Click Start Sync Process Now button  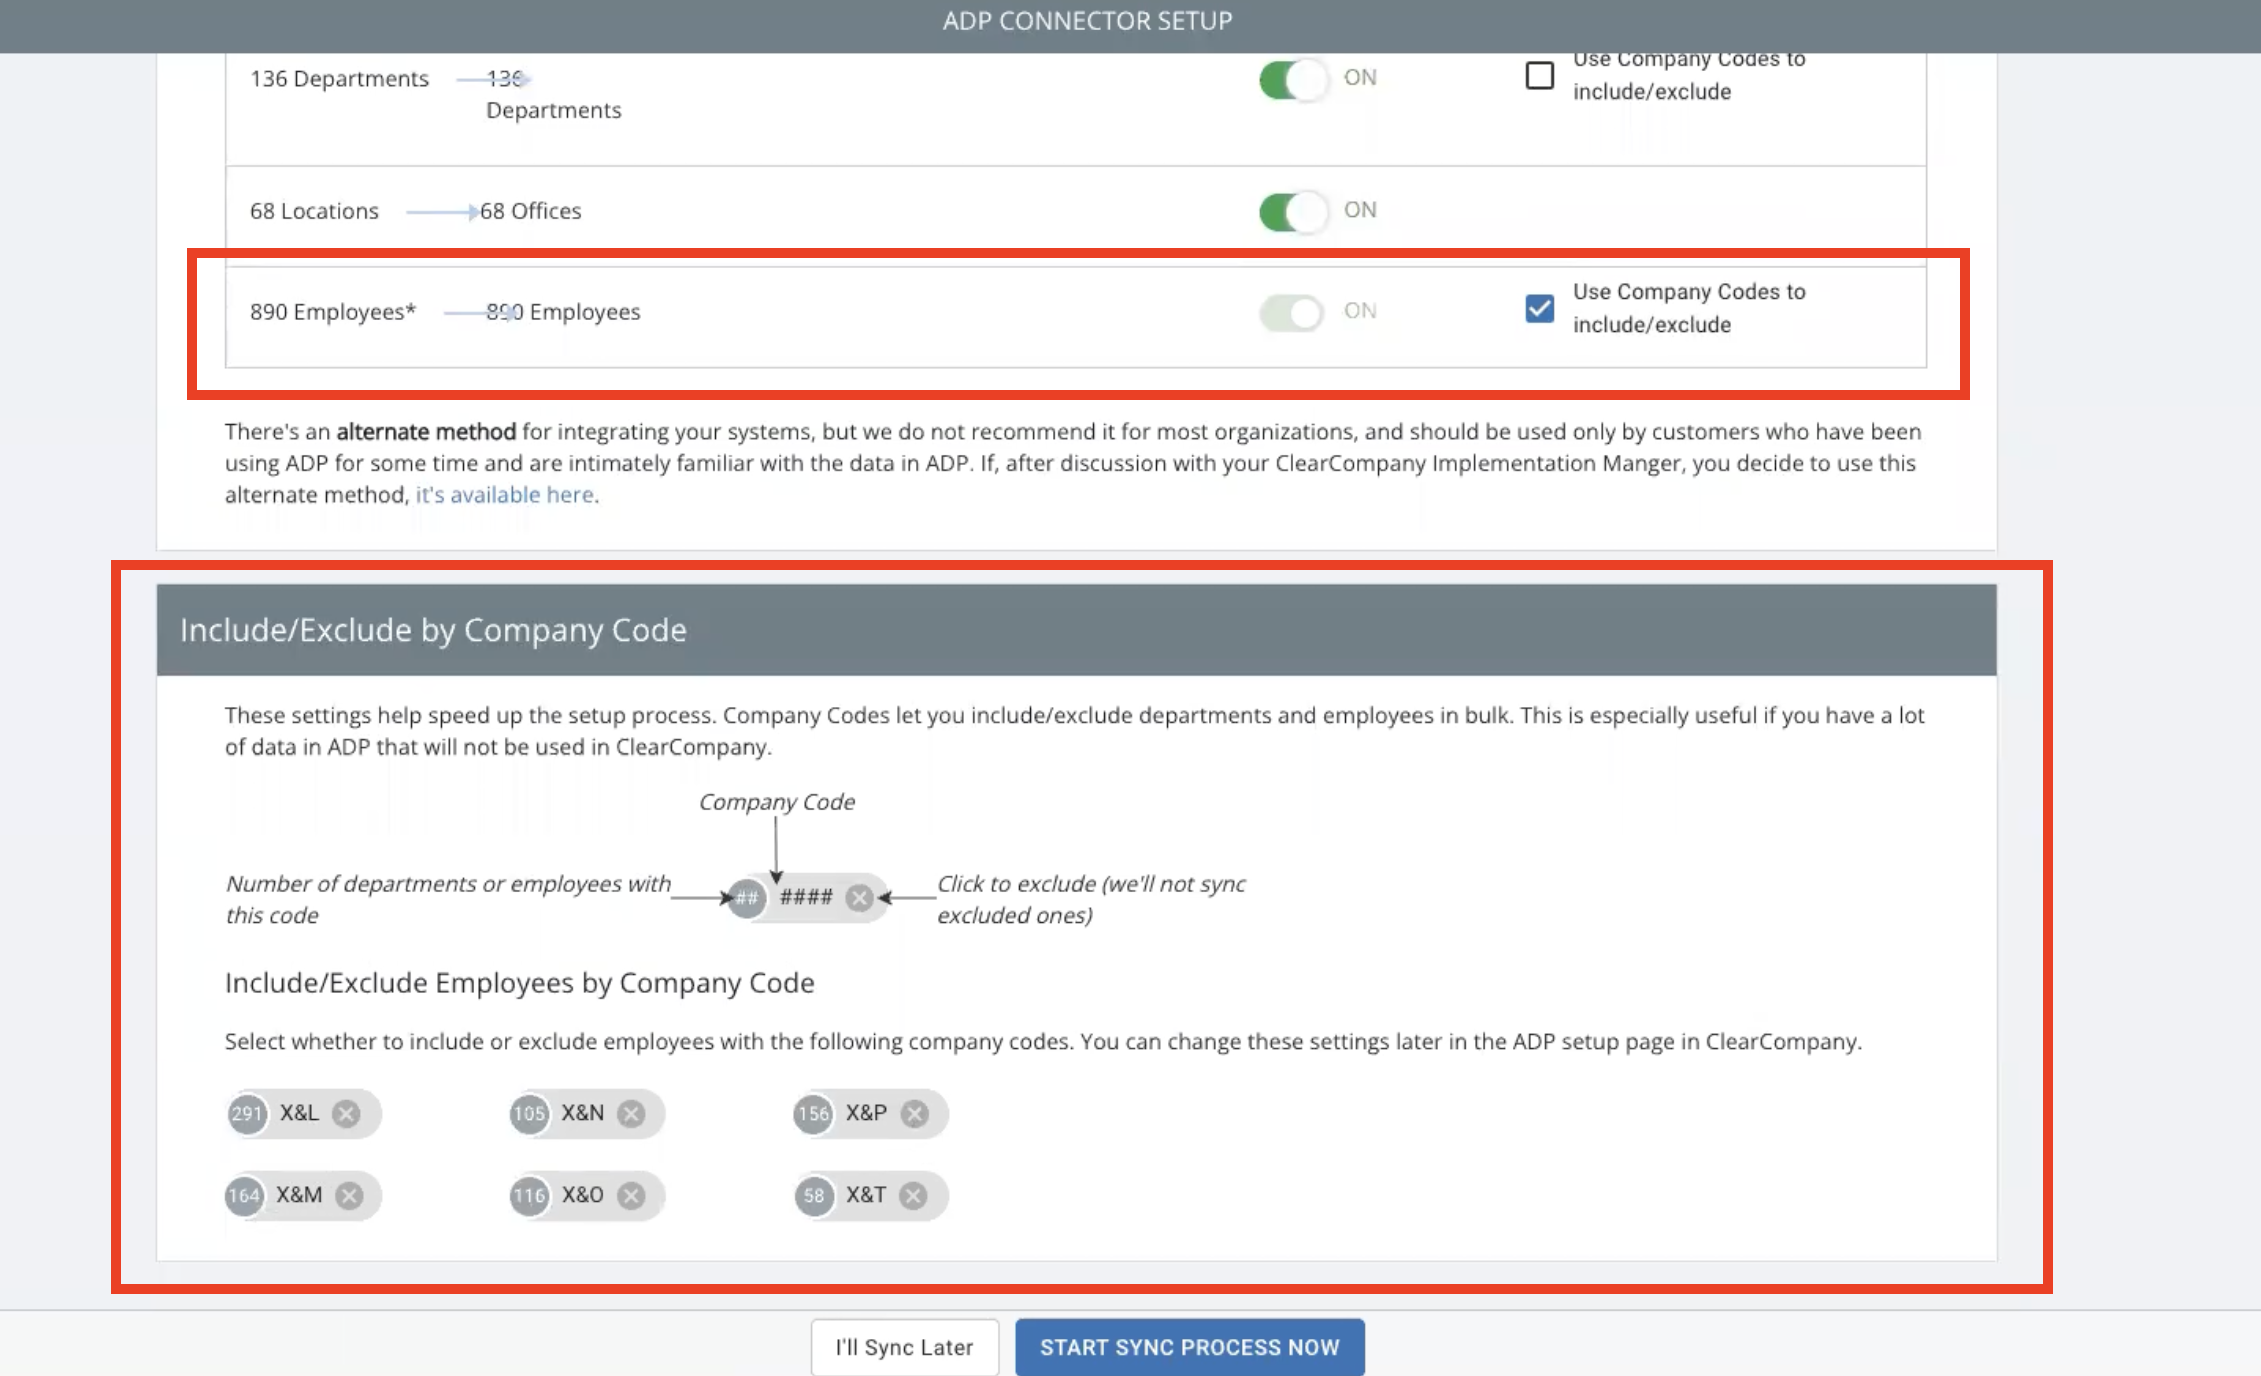[1190, 1347]
